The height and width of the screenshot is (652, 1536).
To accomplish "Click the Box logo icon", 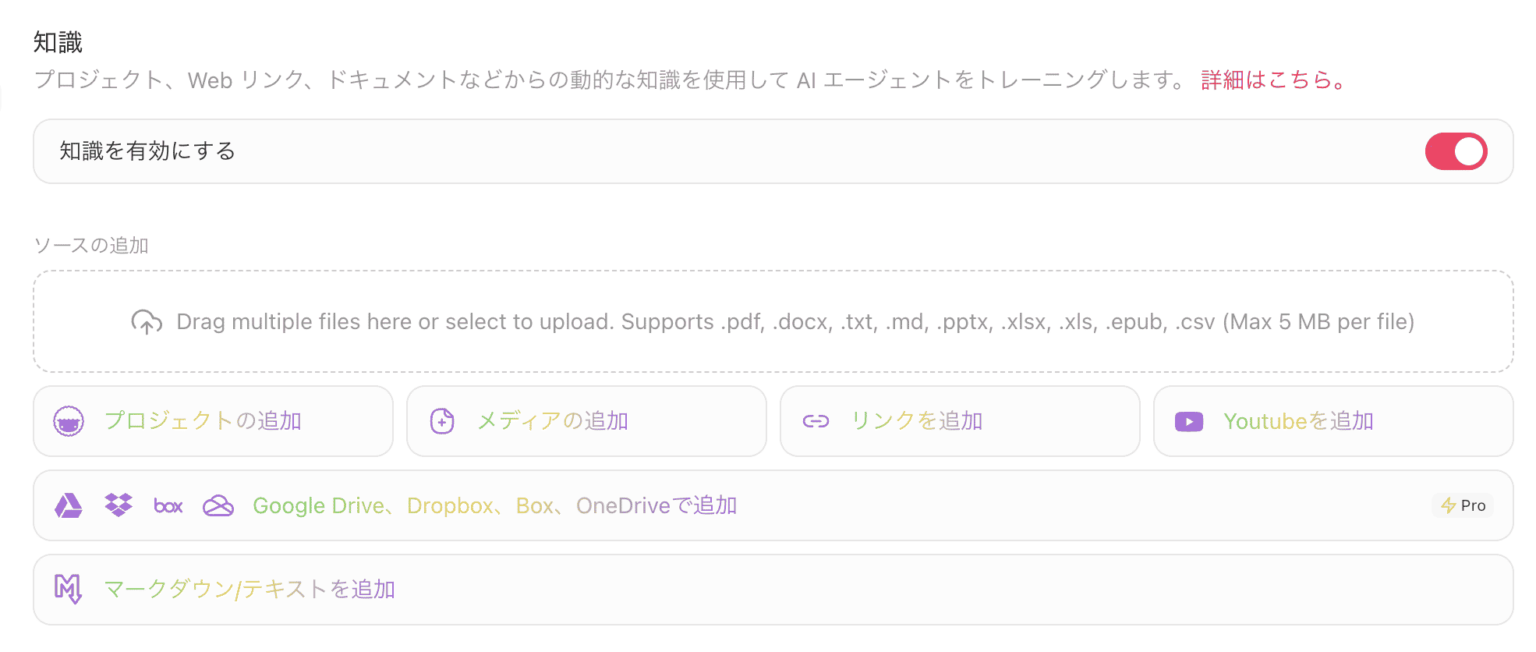I will 168,506.
